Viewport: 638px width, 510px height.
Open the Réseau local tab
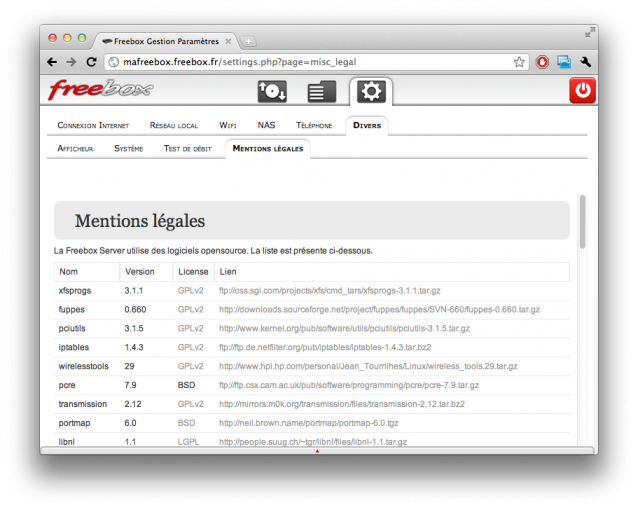pyautogui.click(x=174, y=125)
